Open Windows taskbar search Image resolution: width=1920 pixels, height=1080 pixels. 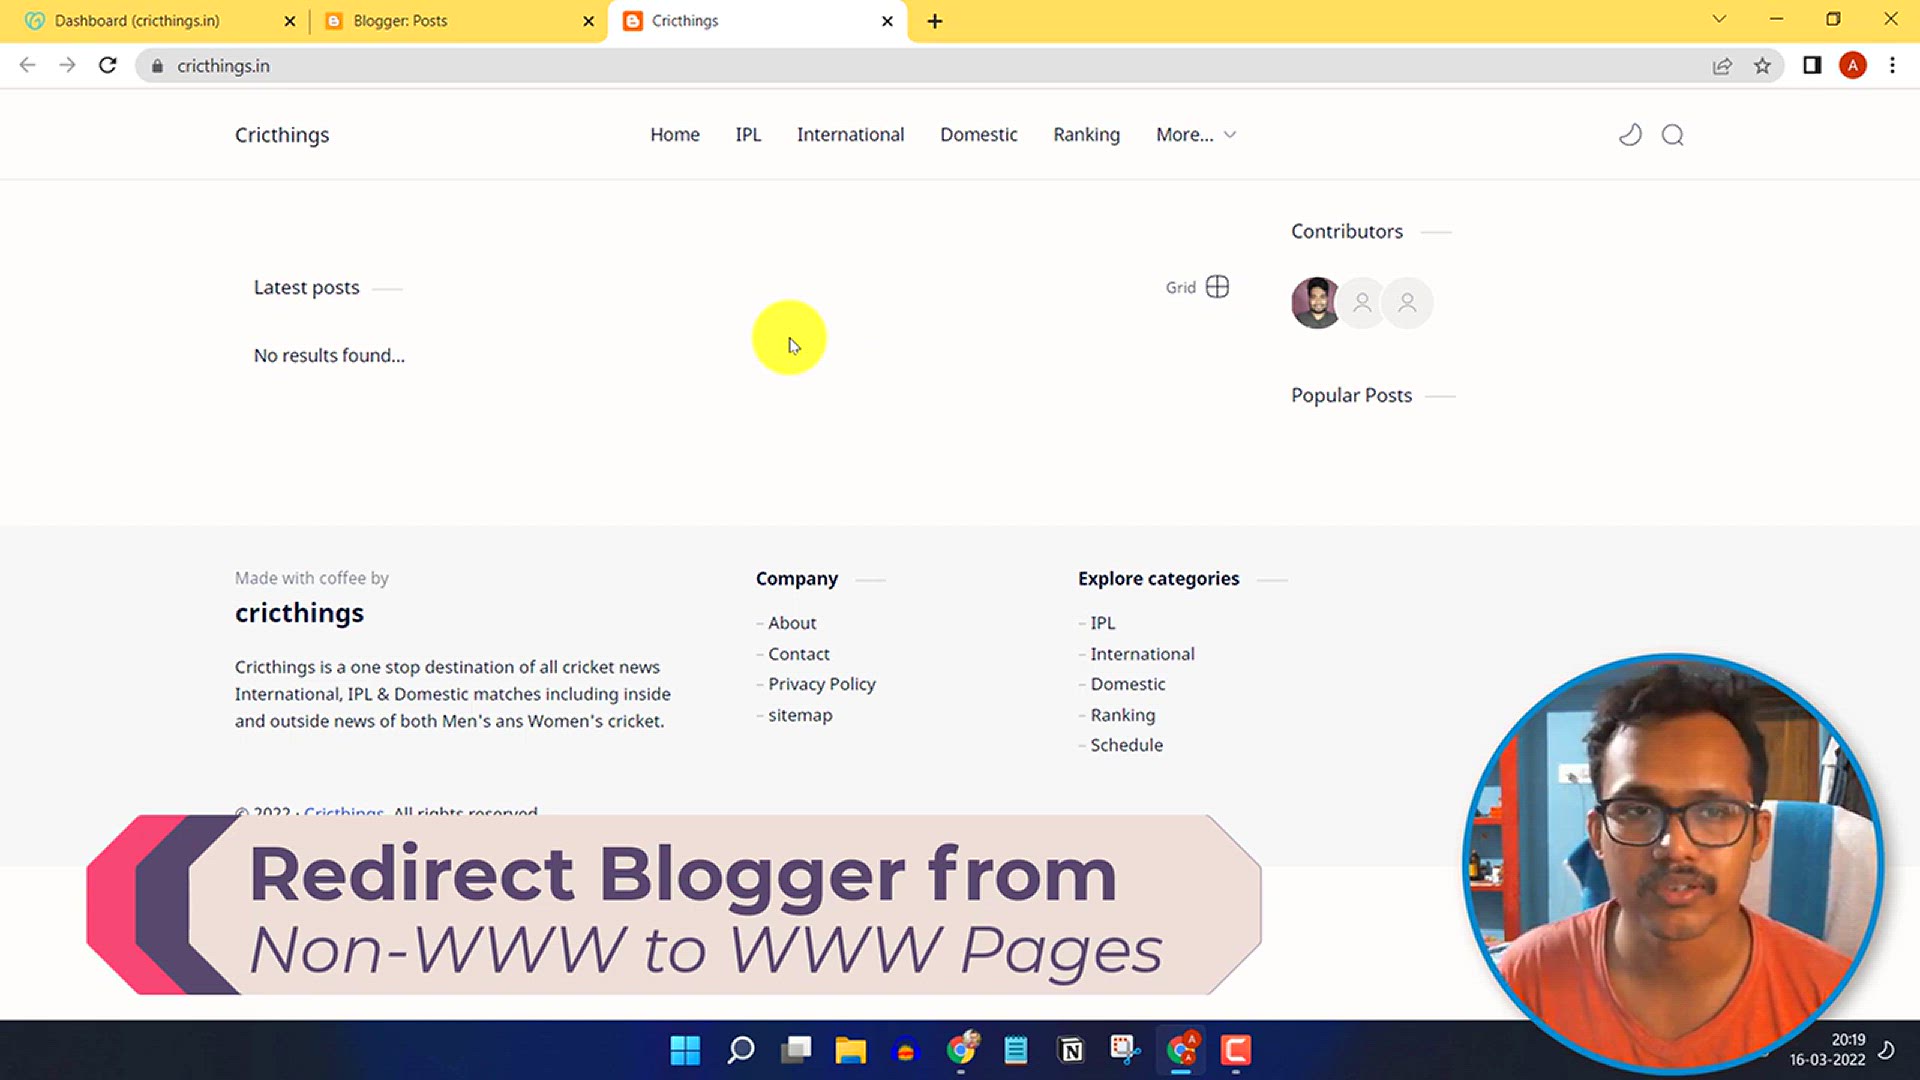pyautogui.click(x=741, y=1050)
